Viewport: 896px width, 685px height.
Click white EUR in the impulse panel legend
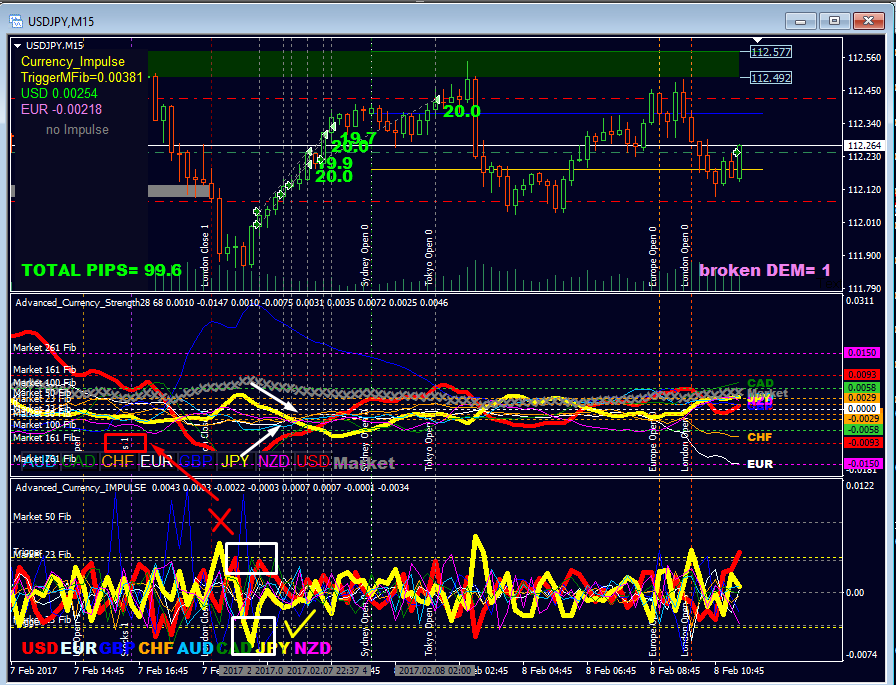79,648
